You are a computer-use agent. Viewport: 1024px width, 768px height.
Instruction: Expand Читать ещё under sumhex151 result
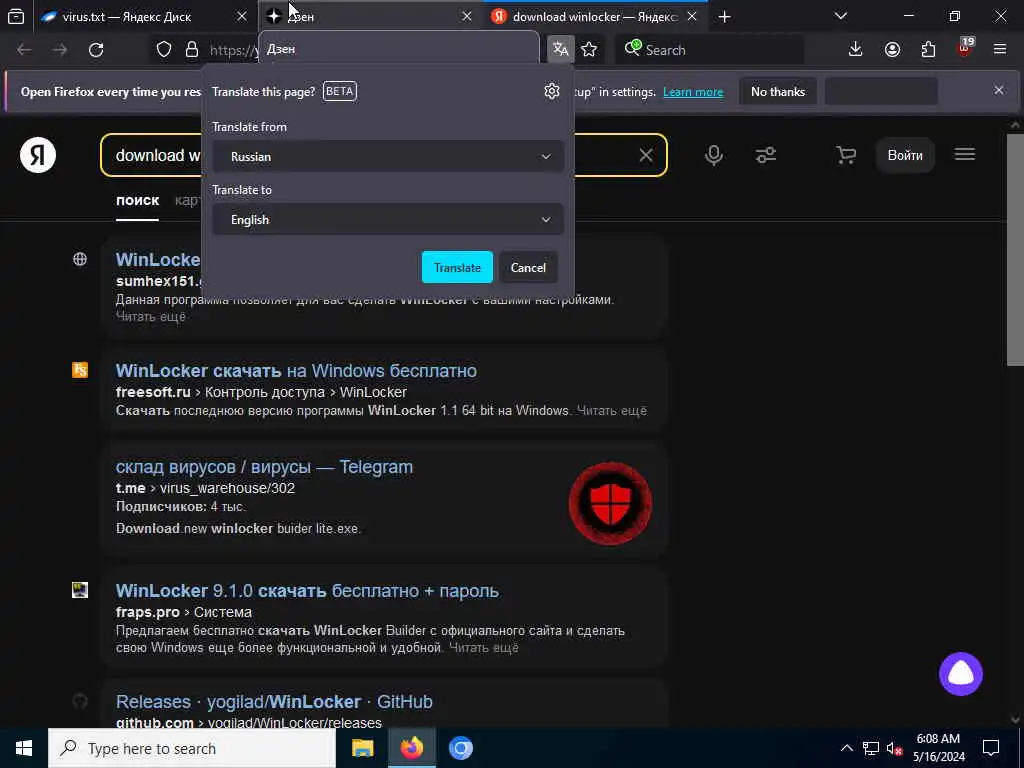click(x=151, y=317)
